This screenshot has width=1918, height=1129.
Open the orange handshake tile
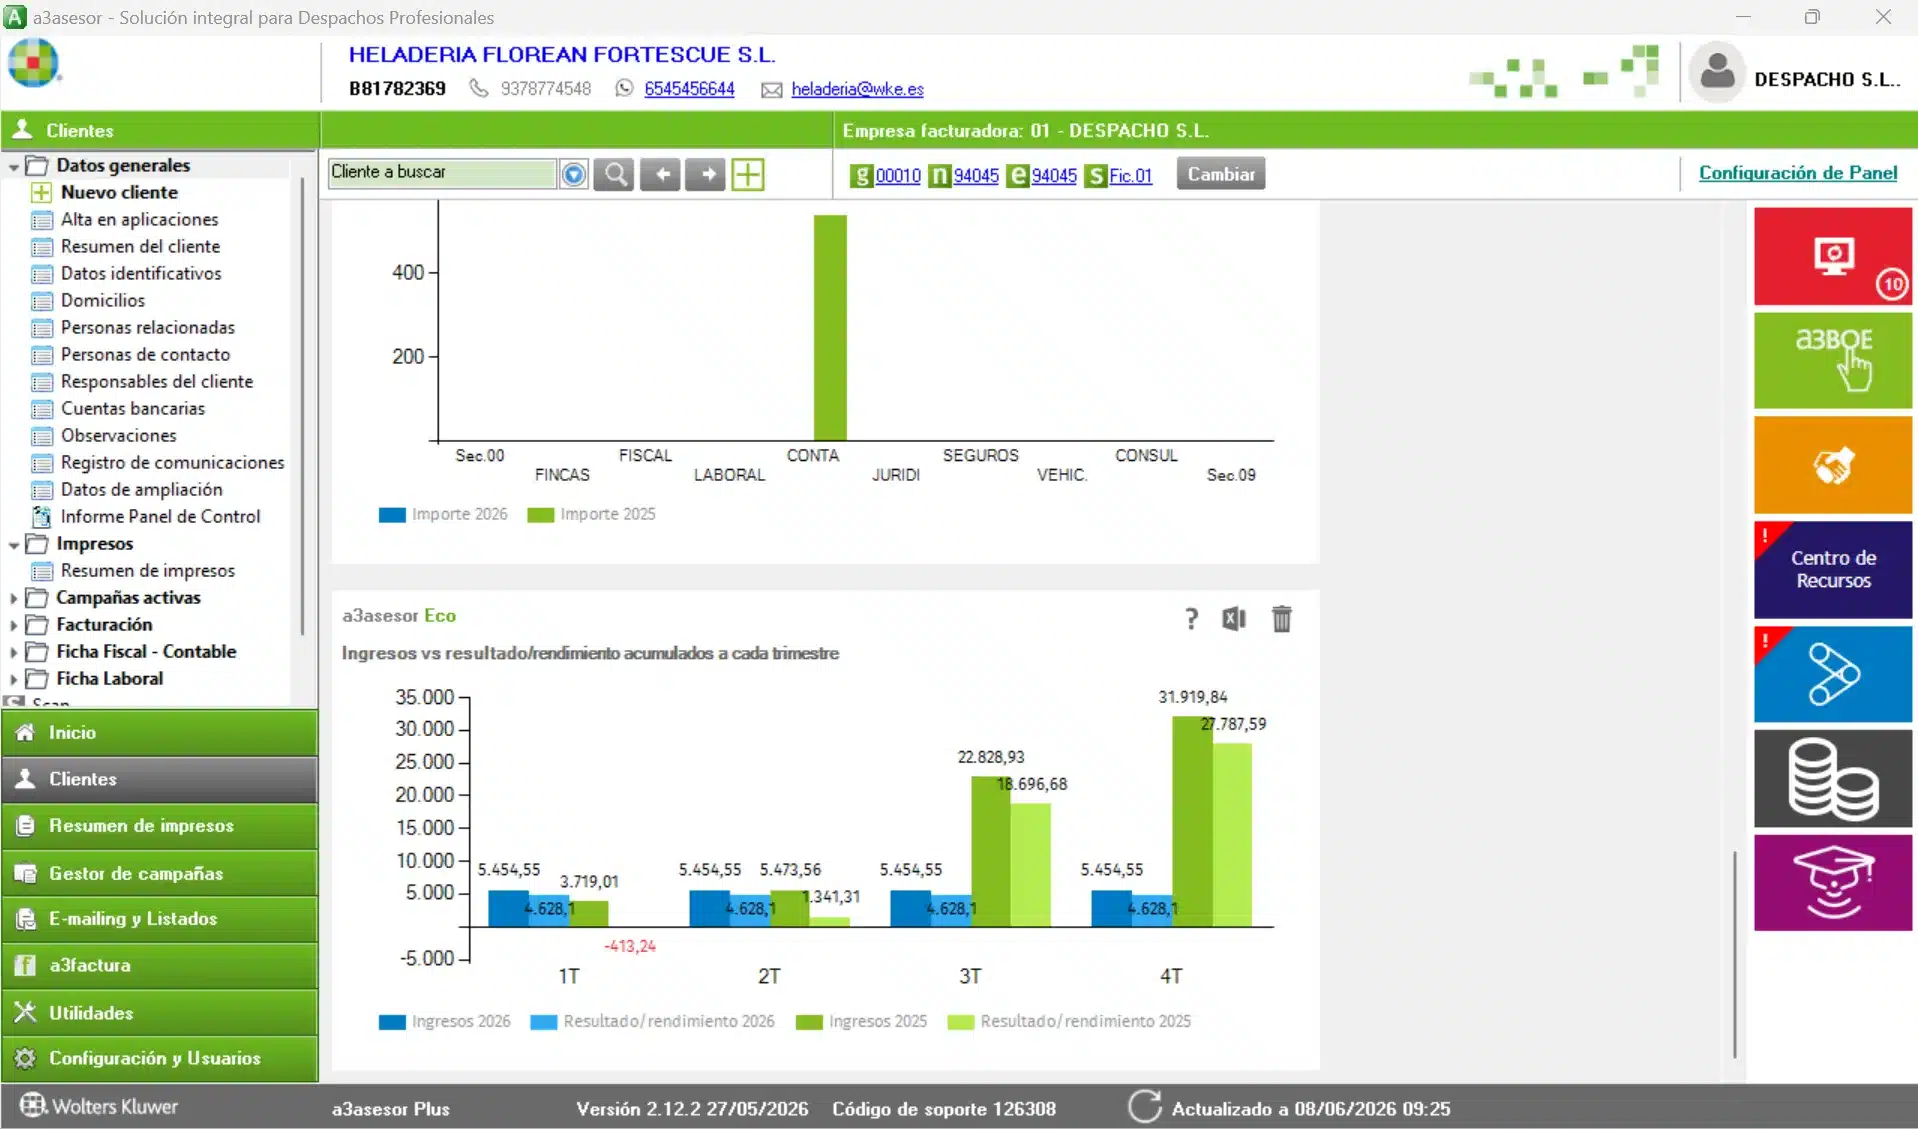(1832, 465)
